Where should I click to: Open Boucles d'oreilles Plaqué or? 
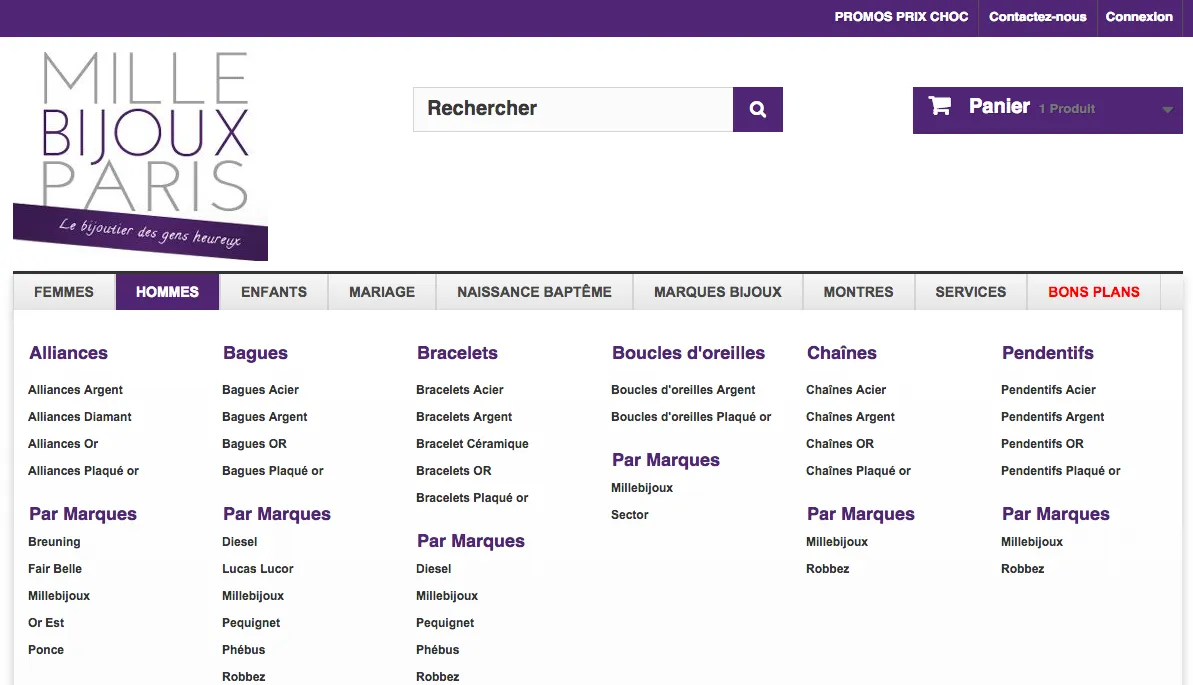(691, 417)
